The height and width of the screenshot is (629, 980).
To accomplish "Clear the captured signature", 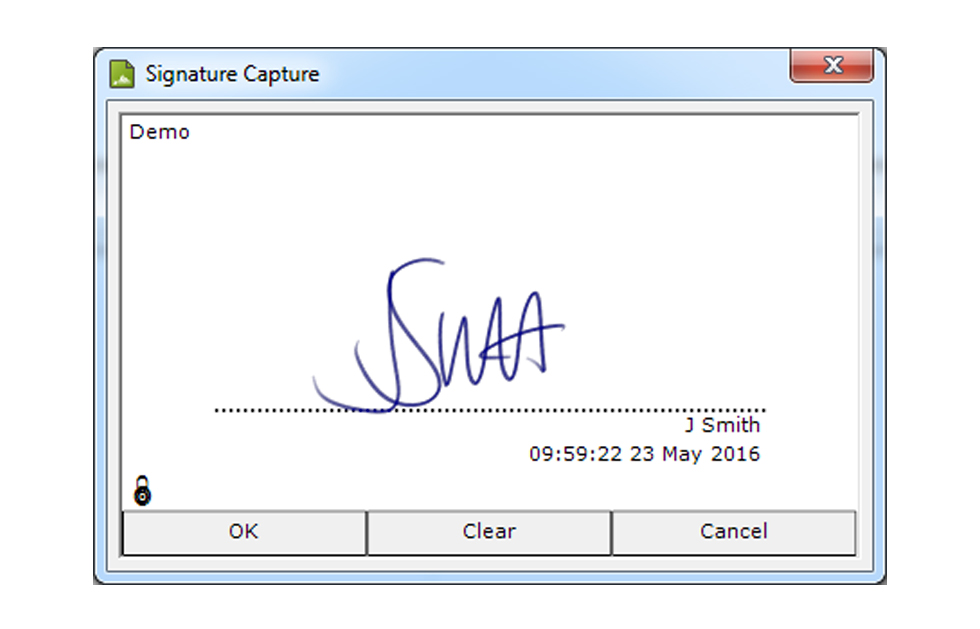I will [489, 532].
